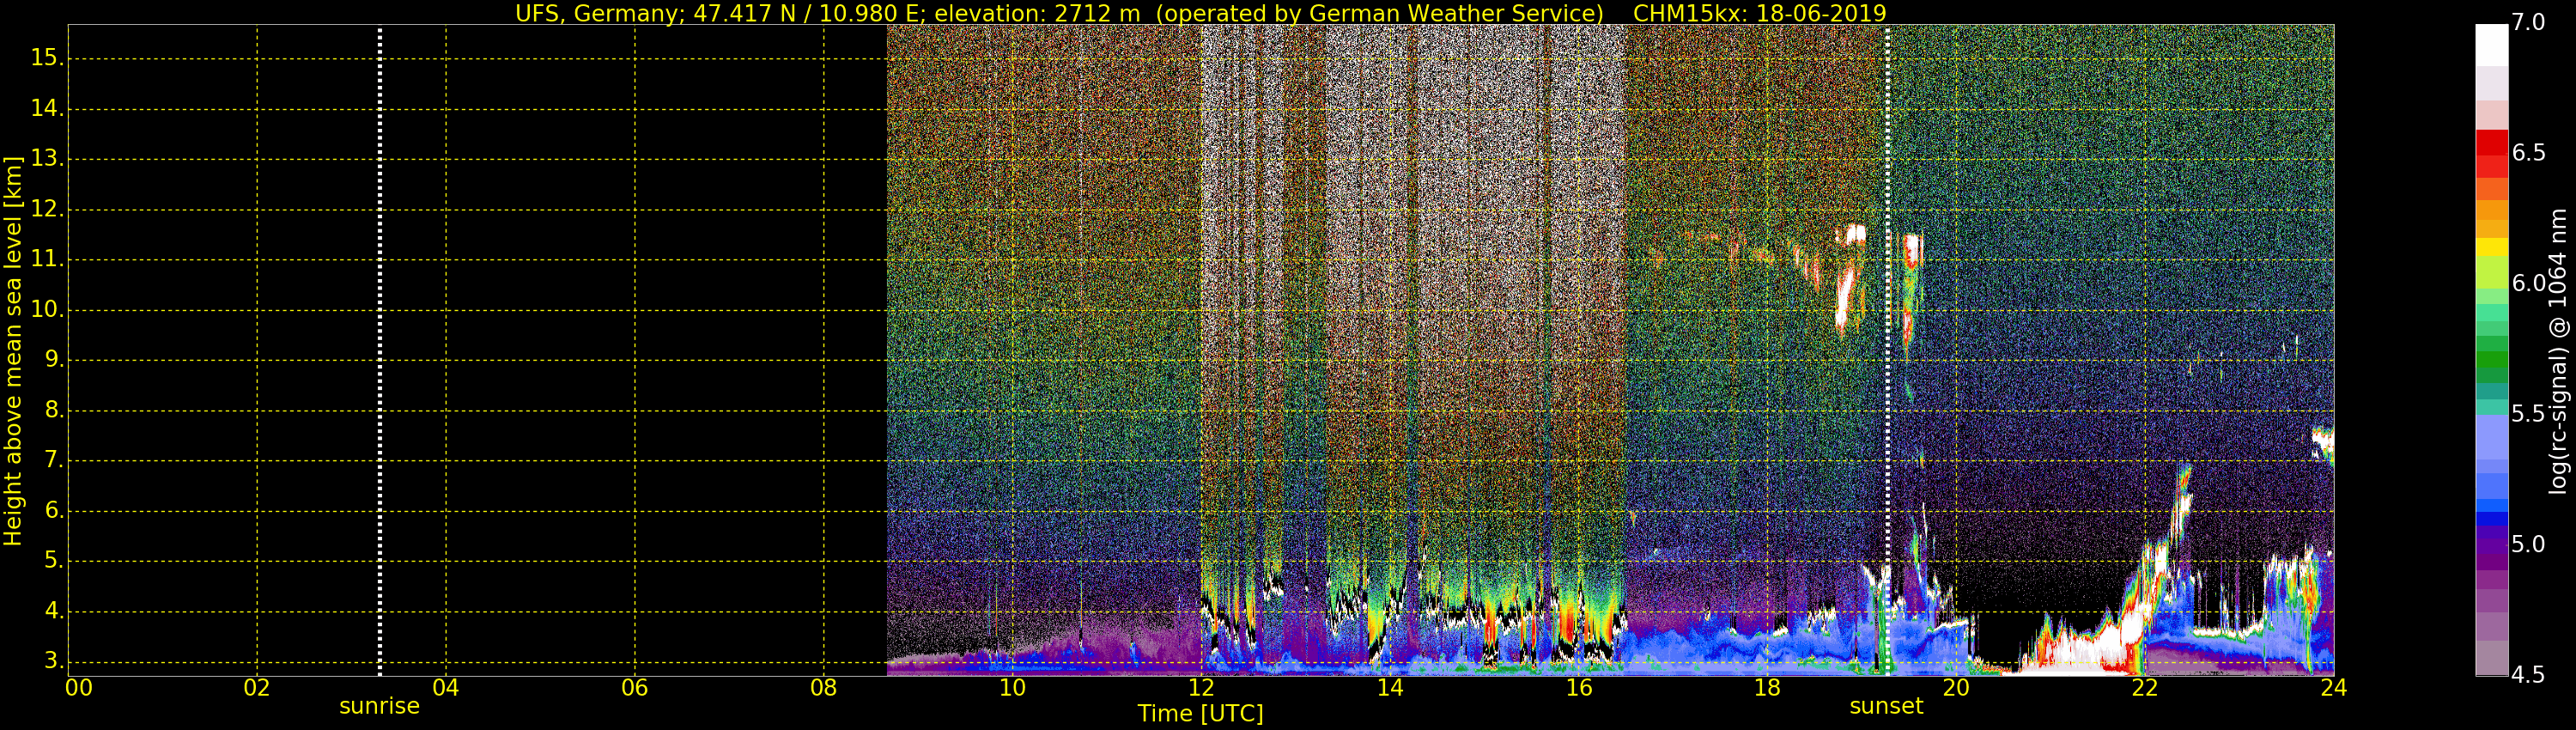
Task: Select the white dotted sunset line
Action: click(x=1887, y=350)
